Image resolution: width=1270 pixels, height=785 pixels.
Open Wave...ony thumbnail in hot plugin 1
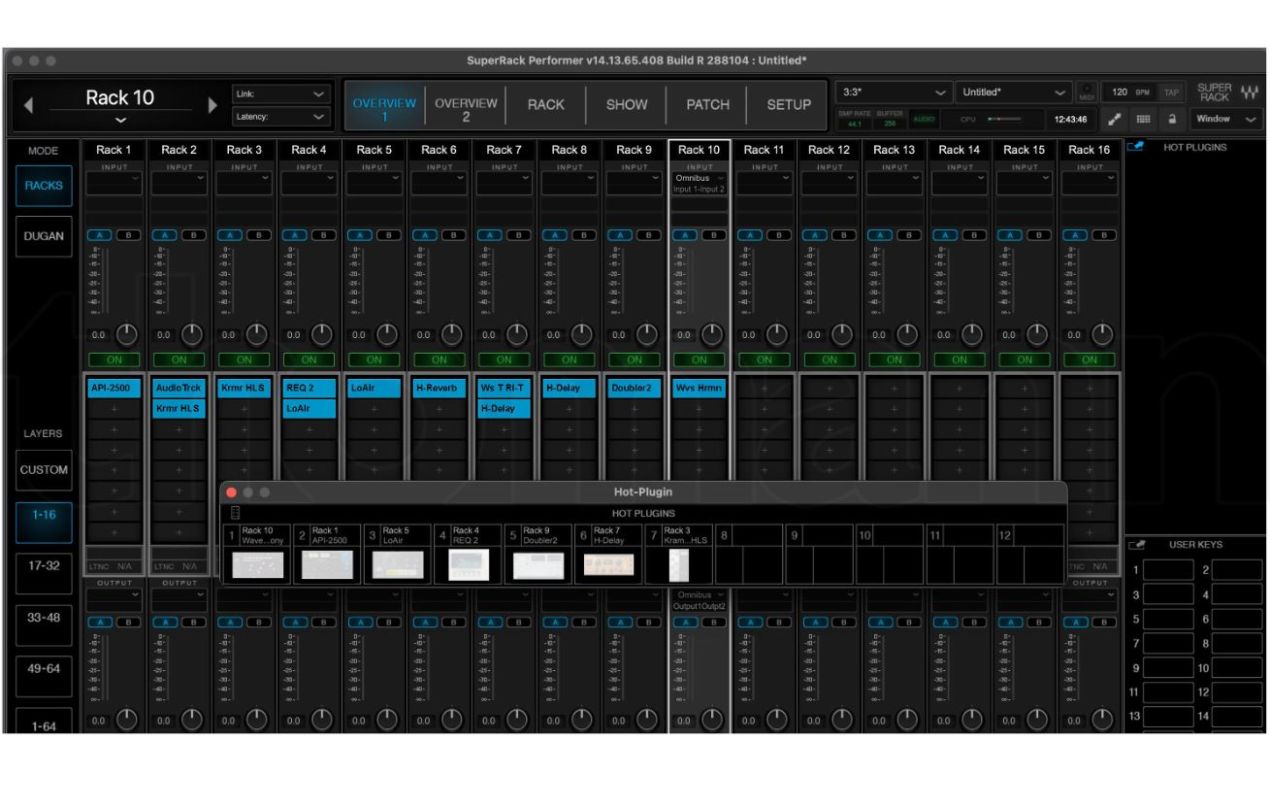click(257, 566)
